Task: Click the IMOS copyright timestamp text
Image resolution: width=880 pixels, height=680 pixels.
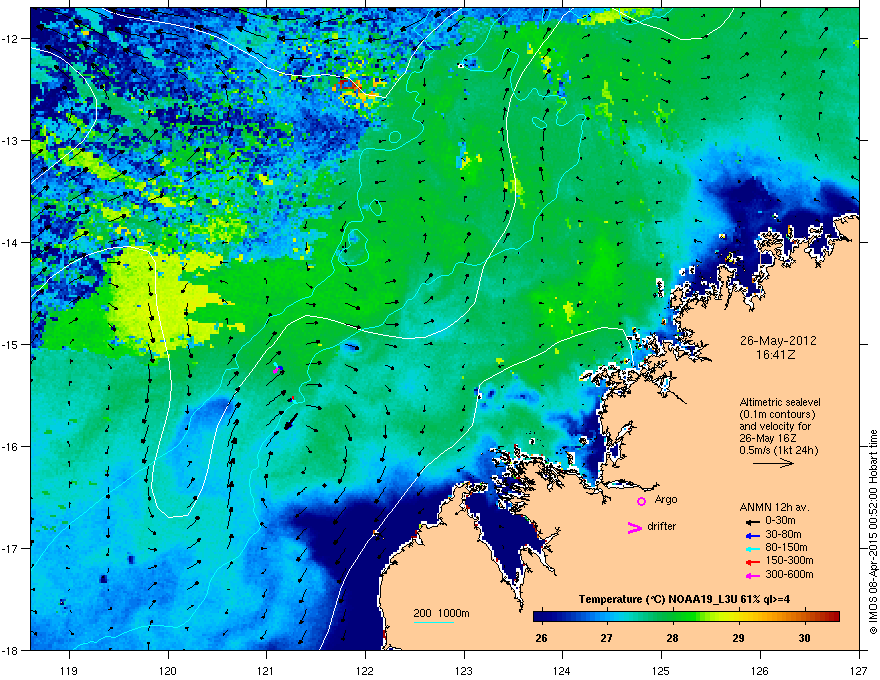Action: [x=873, y=532]
